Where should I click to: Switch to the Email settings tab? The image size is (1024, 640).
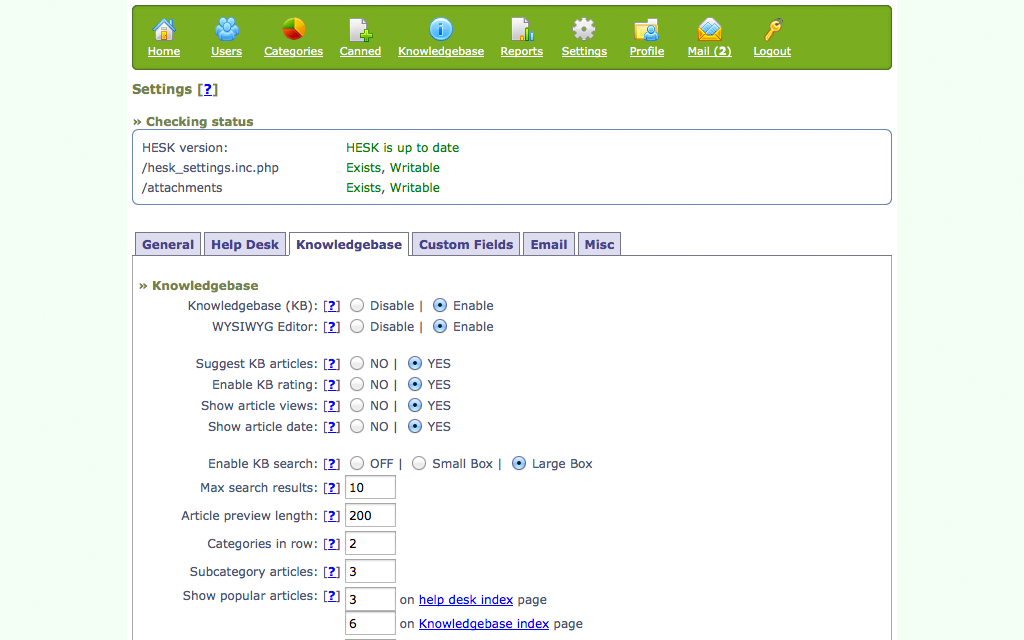(548, 245)
